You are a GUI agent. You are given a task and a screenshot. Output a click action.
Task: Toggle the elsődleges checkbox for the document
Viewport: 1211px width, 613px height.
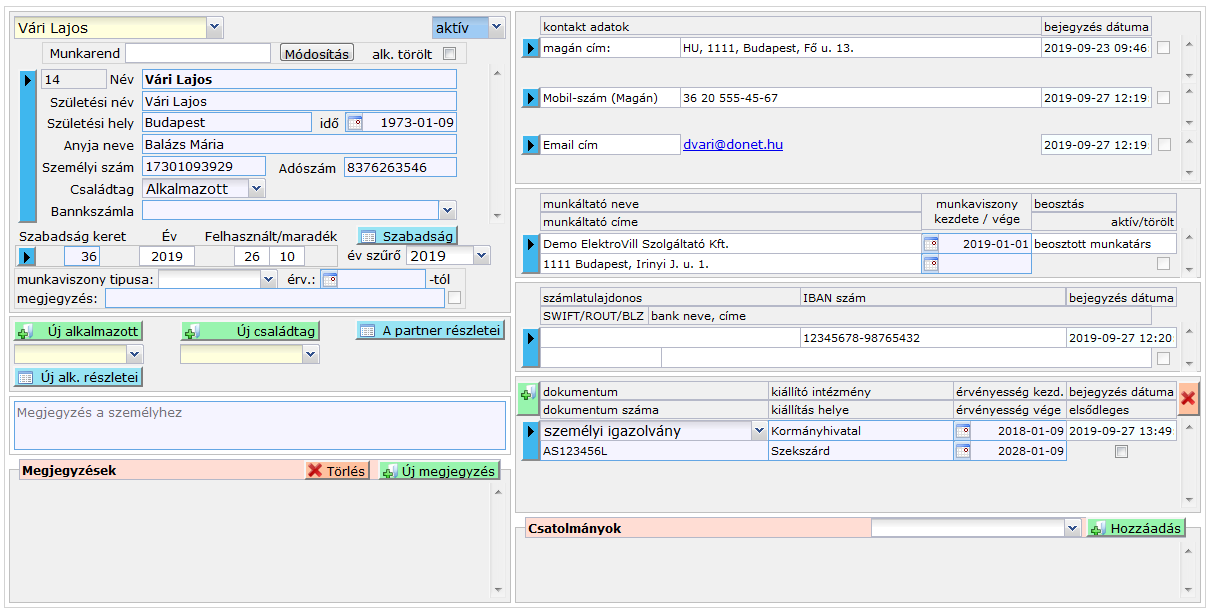click(x=1121, y=452)
